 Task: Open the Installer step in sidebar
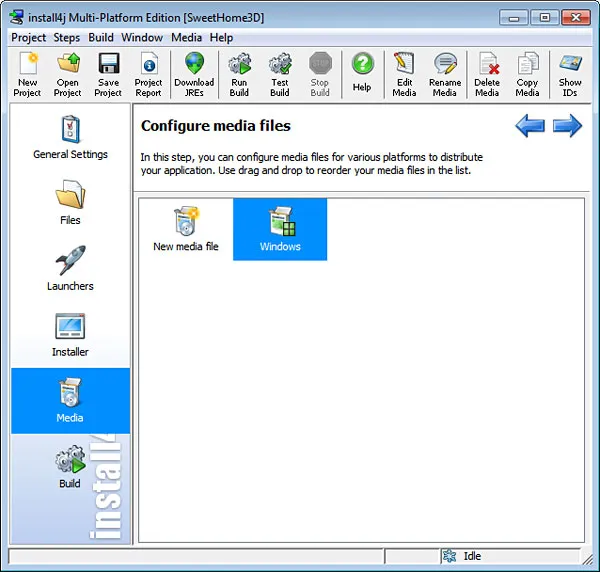(70, 335)
